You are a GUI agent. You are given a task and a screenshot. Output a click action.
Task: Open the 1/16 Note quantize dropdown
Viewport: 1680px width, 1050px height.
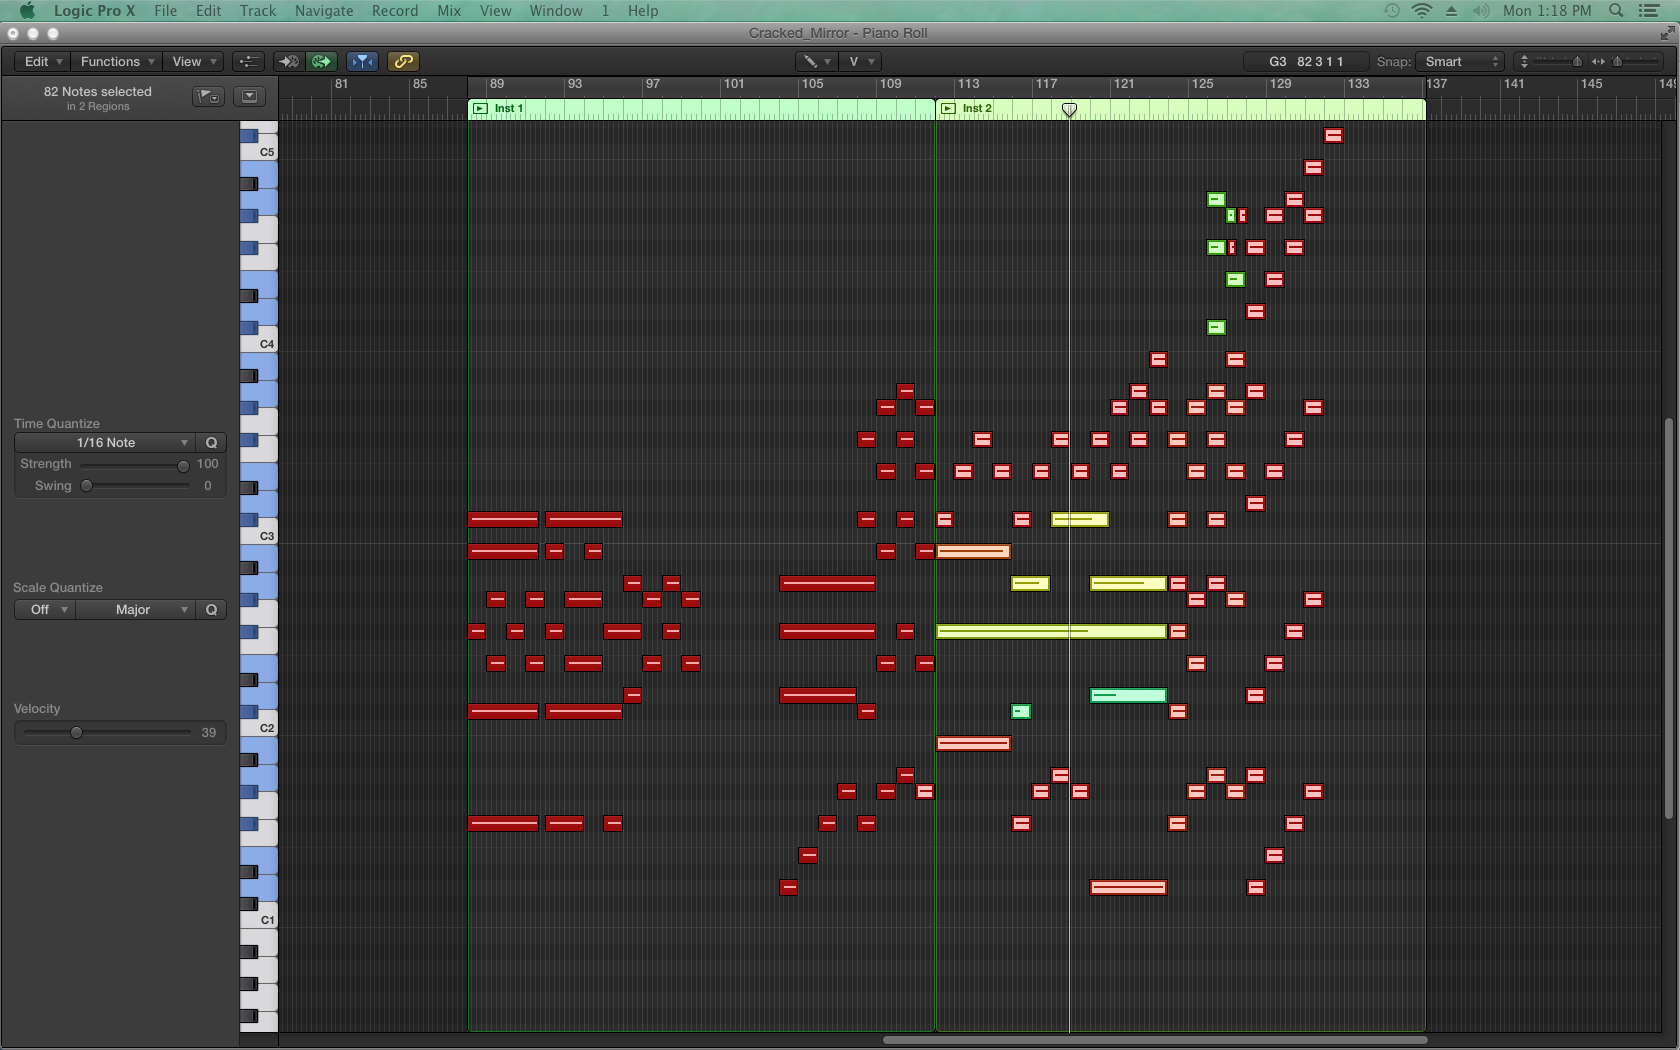coord(105,443)
